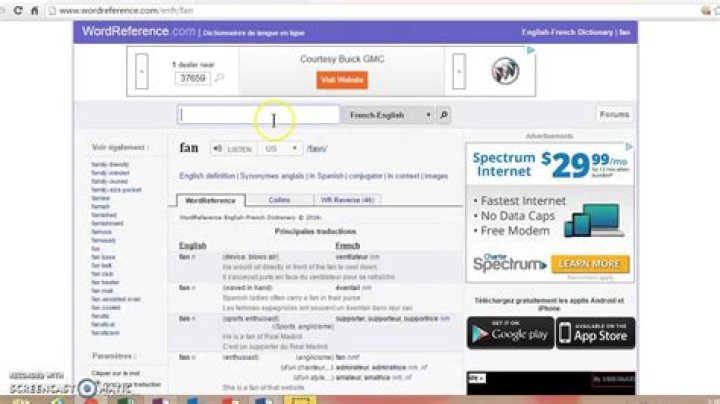This screenshot has height=404, width=720.
Task: Open the Synonymes anglais link
Action: tap(272, 176)
